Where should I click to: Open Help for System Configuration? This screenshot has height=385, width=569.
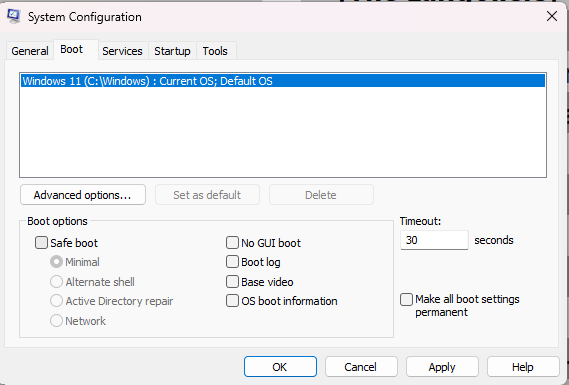click(523, 367)
